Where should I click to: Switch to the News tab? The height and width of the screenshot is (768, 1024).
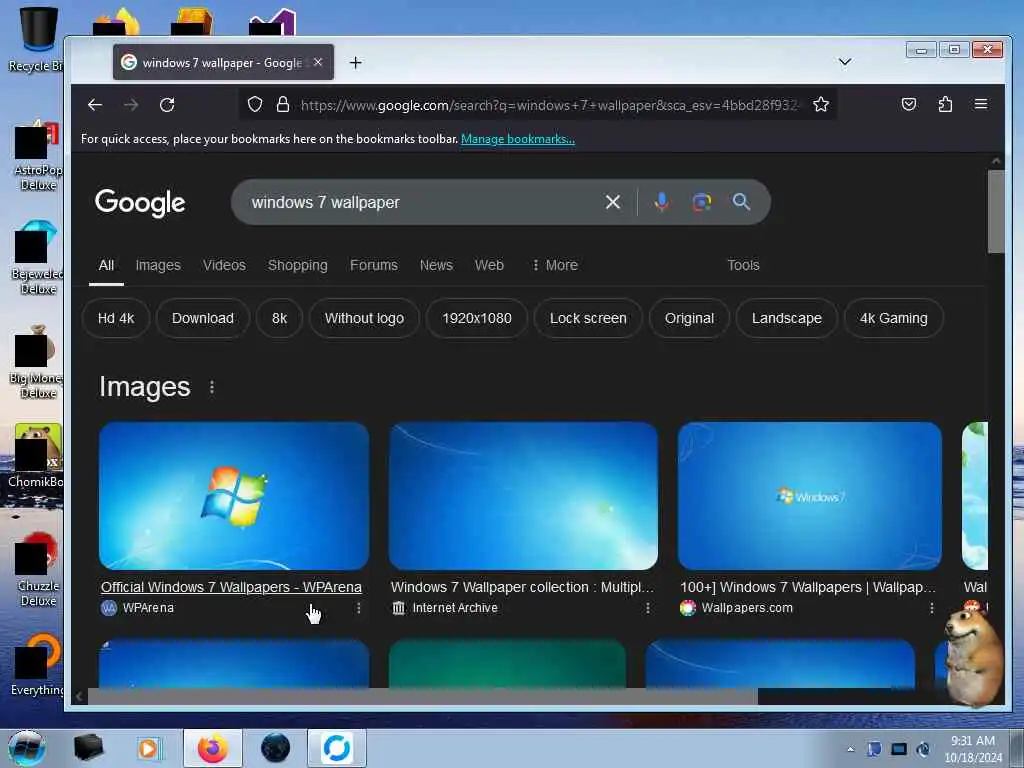point(436,265)
